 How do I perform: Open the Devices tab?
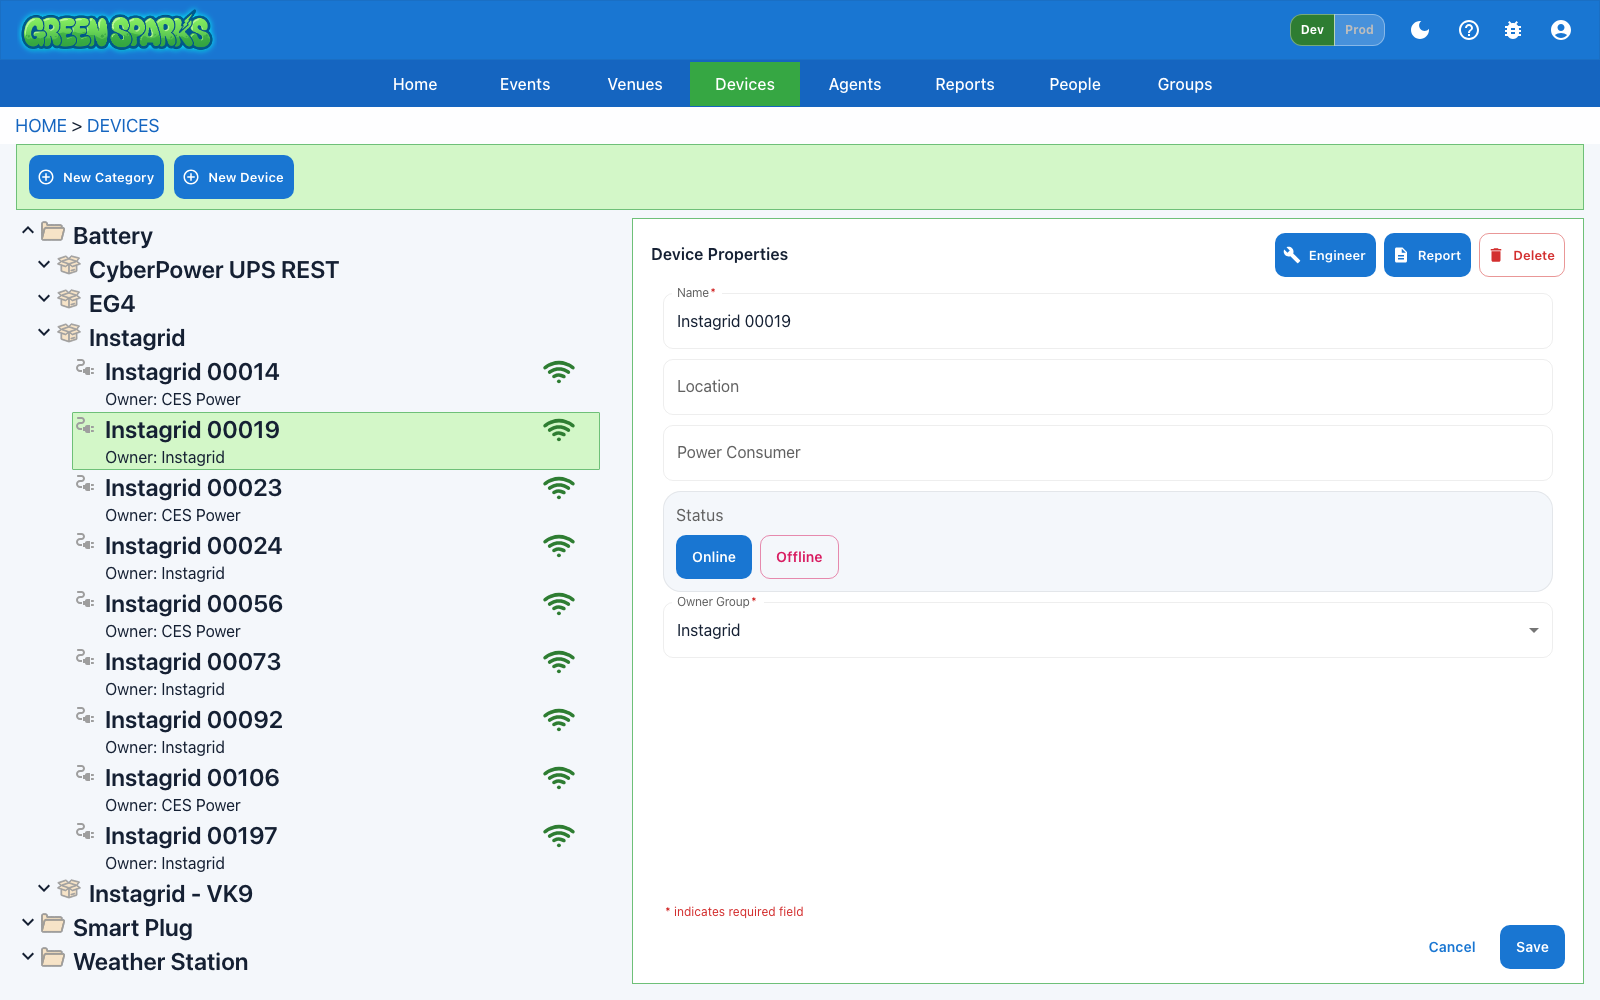coord(745,84)
